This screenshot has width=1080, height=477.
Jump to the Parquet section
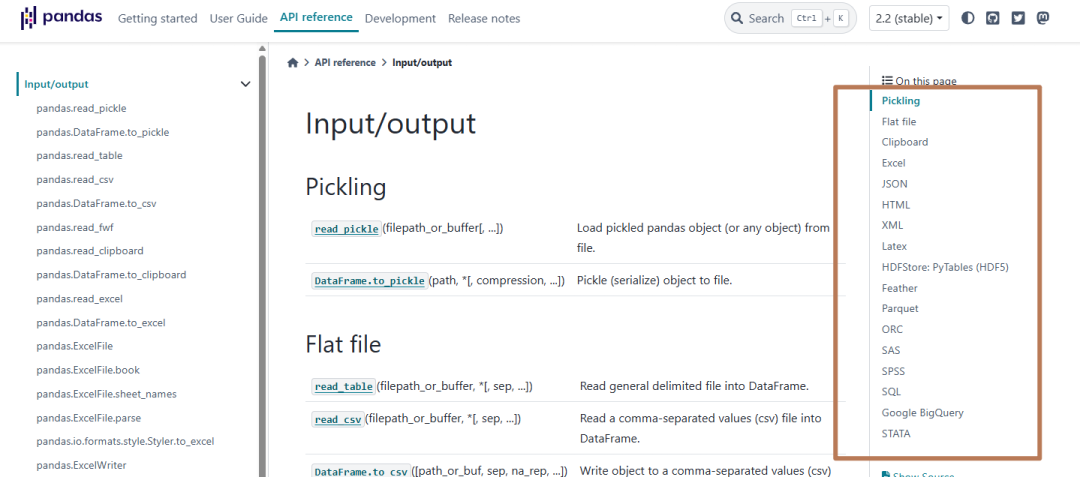pyautogui.click(x=900, y=308)
